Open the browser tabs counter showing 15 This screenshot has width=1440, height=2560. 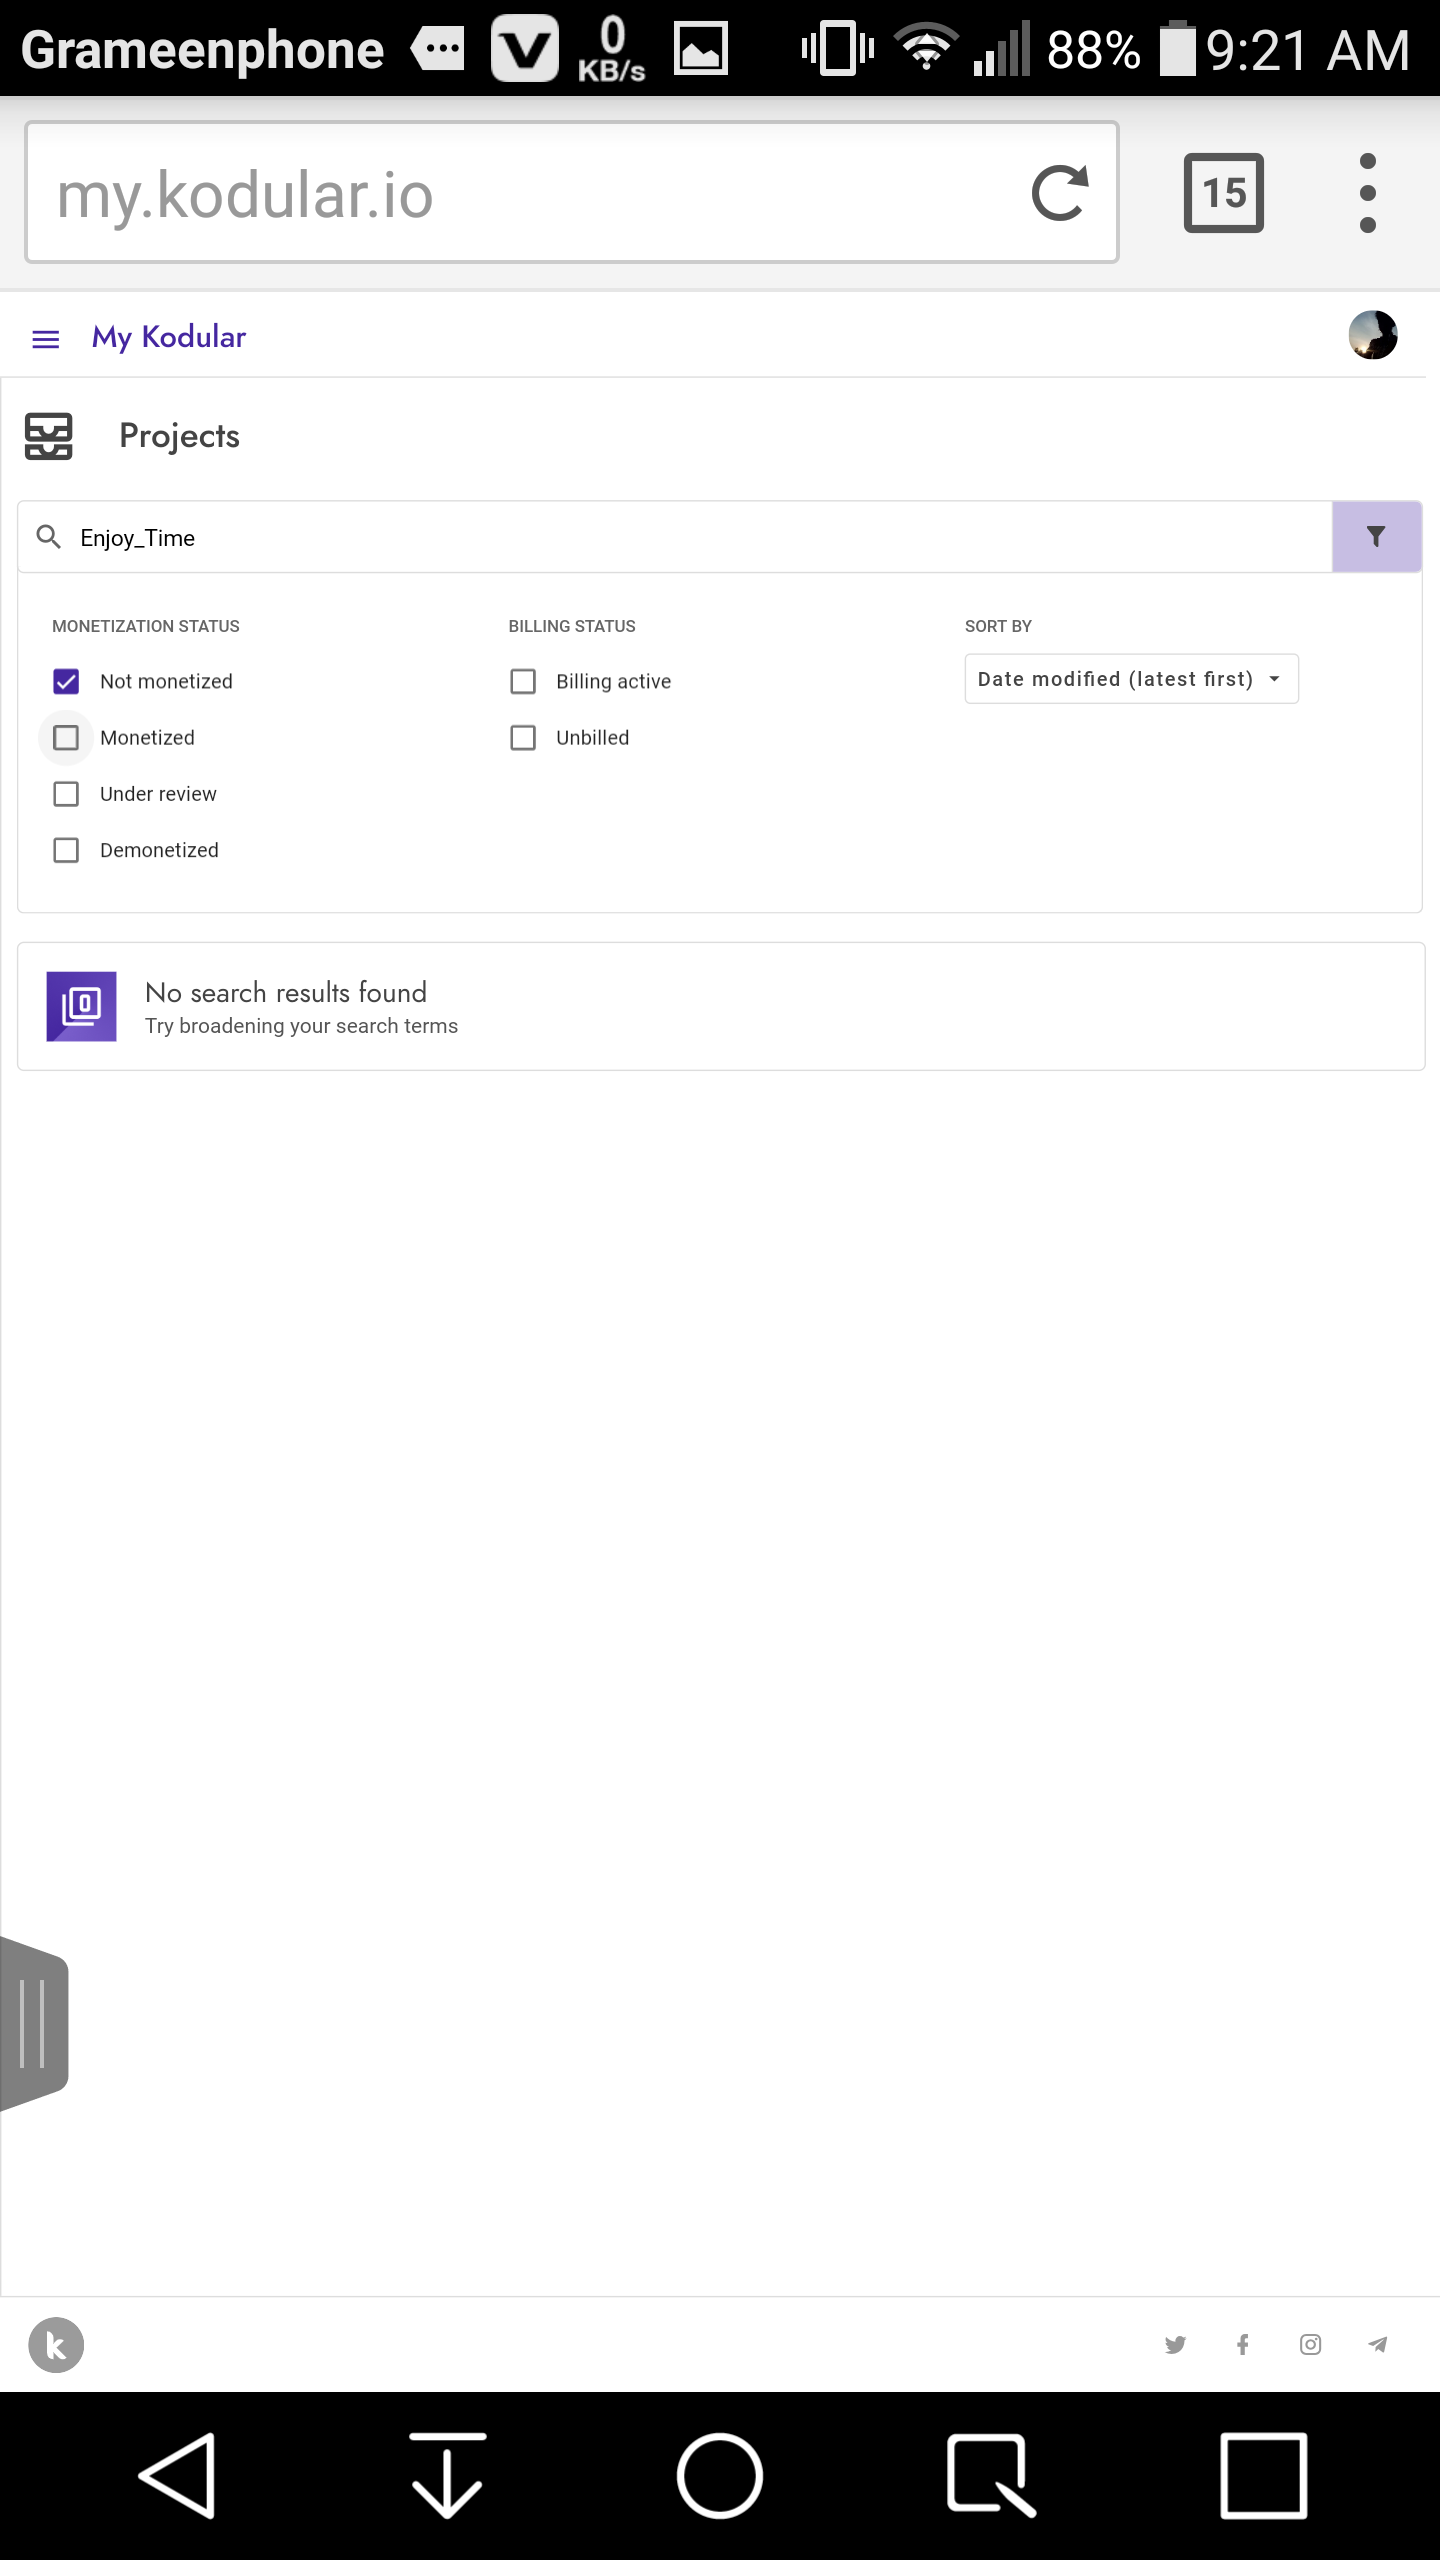[x=1224, y=193]
